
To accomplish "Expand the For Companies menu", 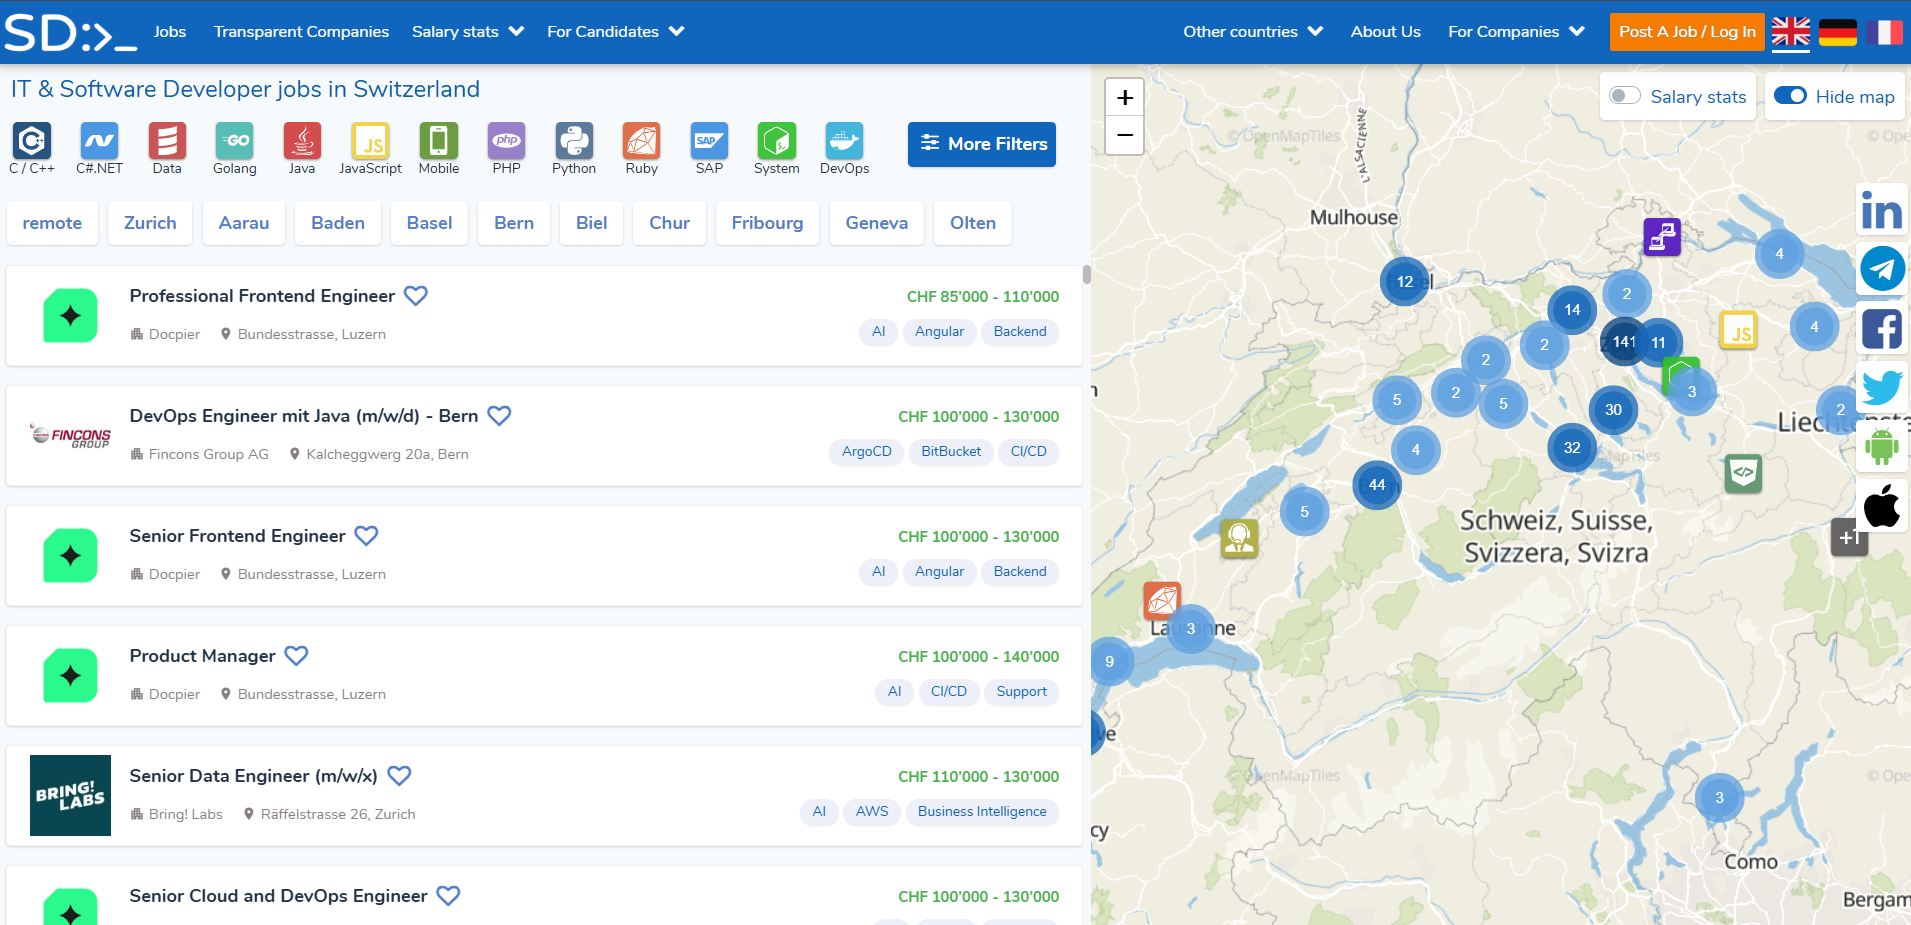I will click(x=1516, y=32).
